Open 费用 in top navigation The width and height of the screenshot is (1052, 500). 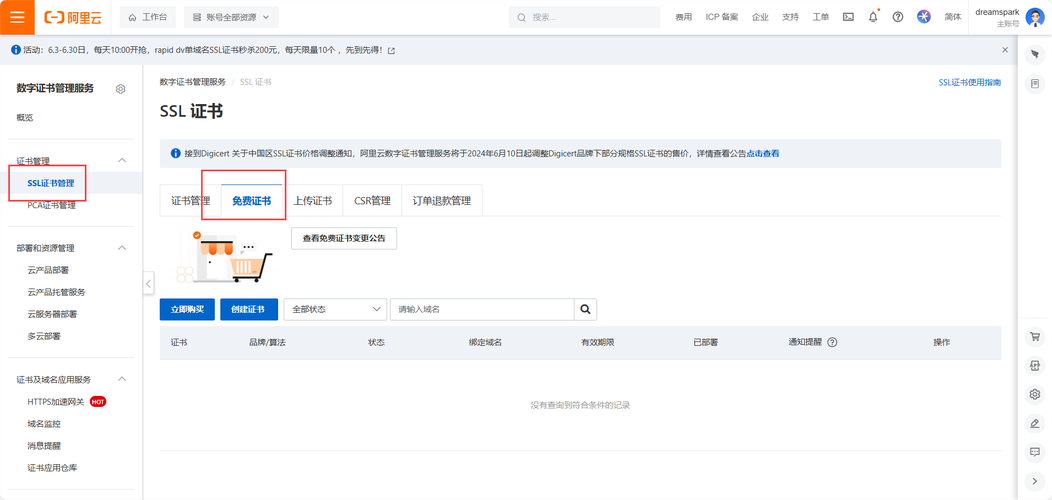click(684, 17)
